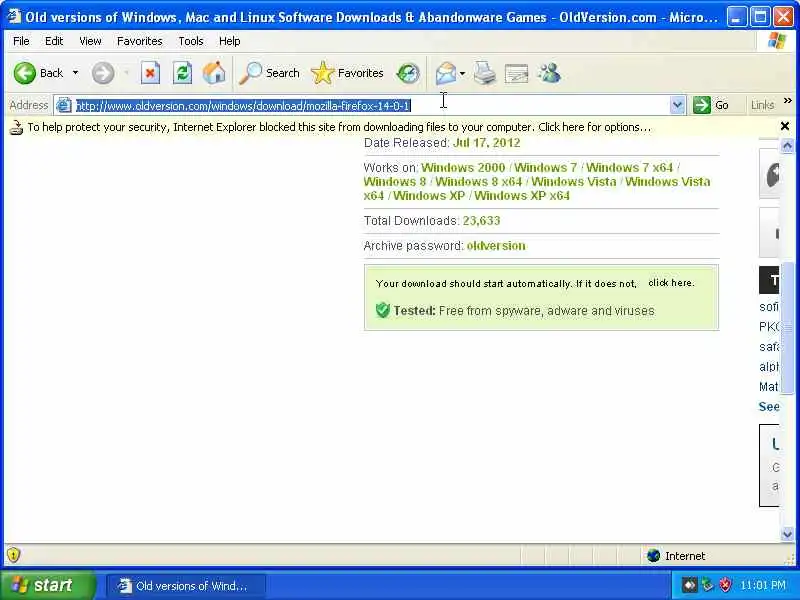The height and width of the screenshot is (600, 800).
Task: Go to the Home page icon
Action: tap(214, 73)
